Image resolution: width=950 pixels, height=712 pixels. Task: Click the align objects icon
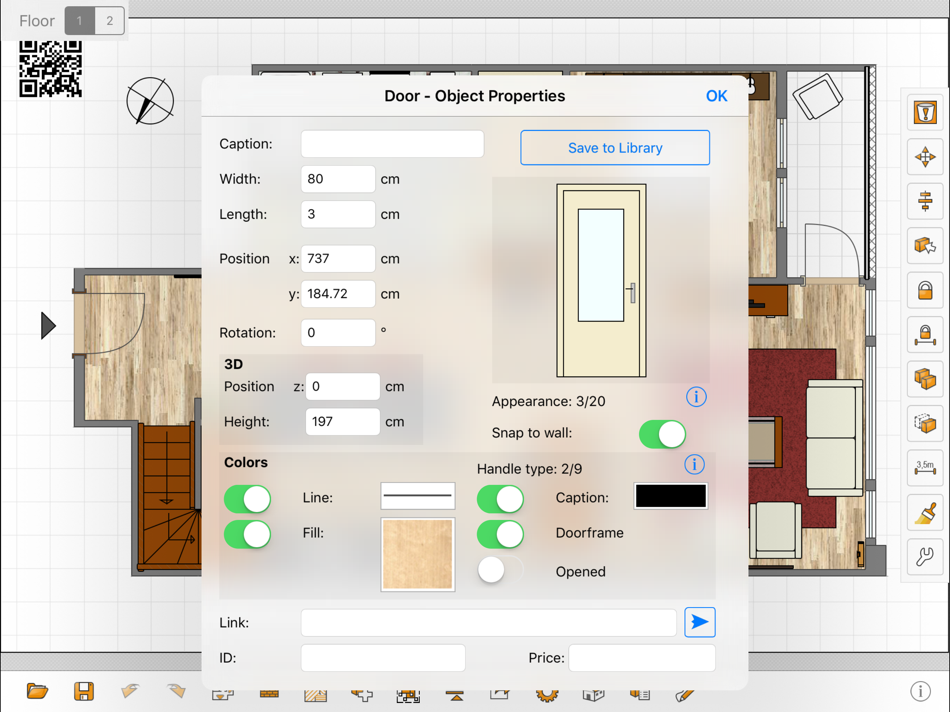[x=925, y=201]
